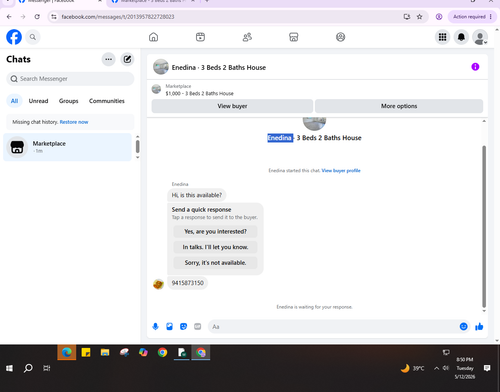
Task: Open the Video tab icon
Action: click(x=200, y=37)
